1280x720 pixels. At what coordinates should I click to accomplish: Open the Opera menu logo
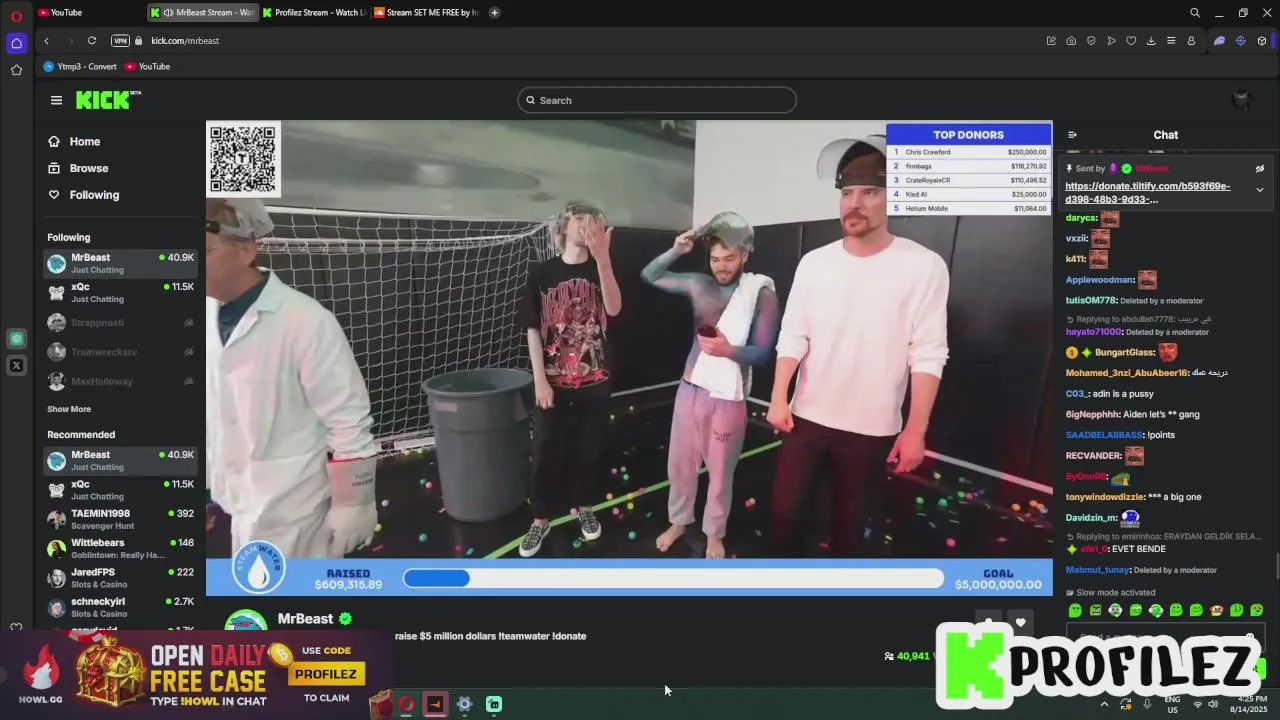click(x=16, y=15)
